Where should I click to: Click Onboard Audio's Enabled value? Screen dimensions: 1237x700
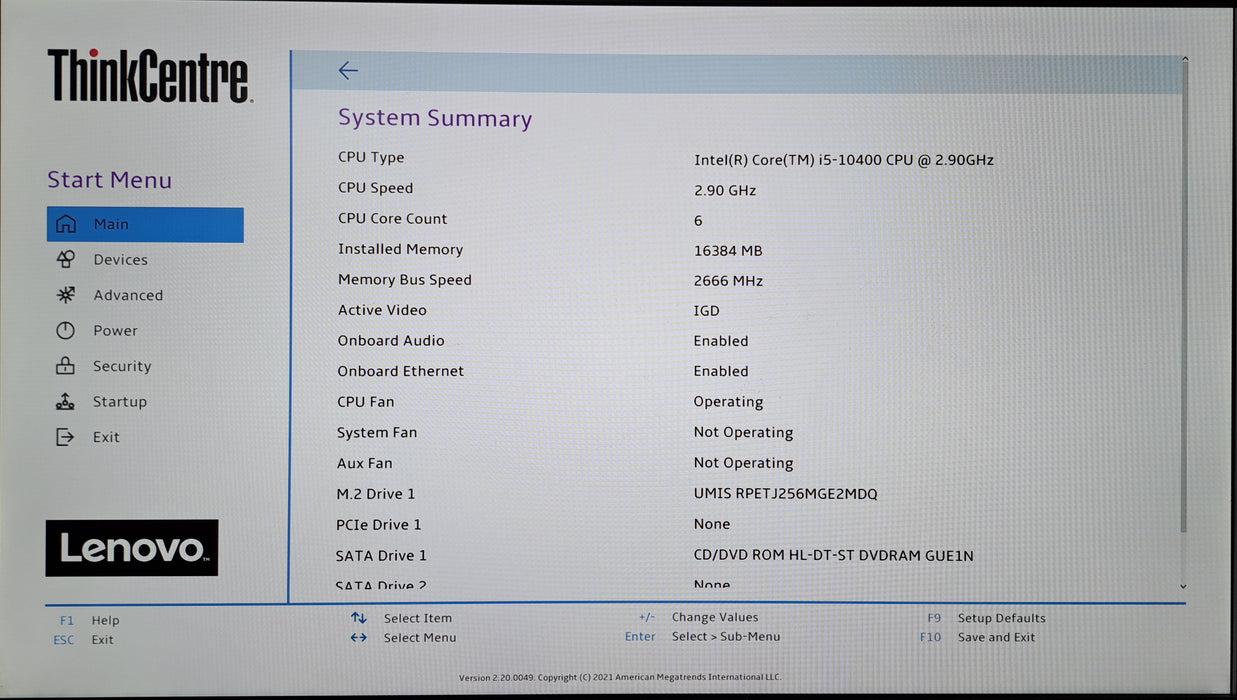(x=721, y=341)
